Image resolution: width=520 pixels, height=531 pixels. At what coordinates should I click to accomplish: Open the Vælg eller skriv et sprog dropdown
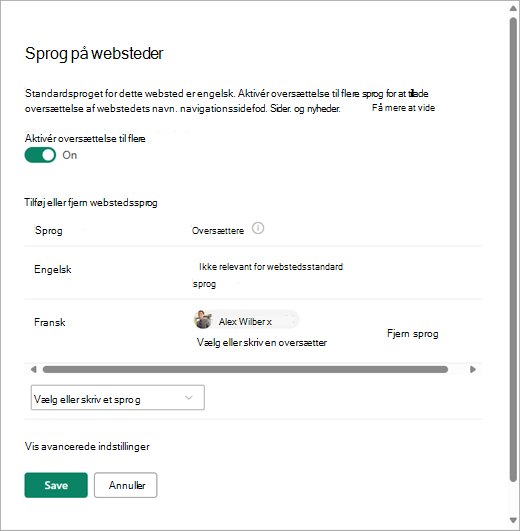tap(117, 398)
